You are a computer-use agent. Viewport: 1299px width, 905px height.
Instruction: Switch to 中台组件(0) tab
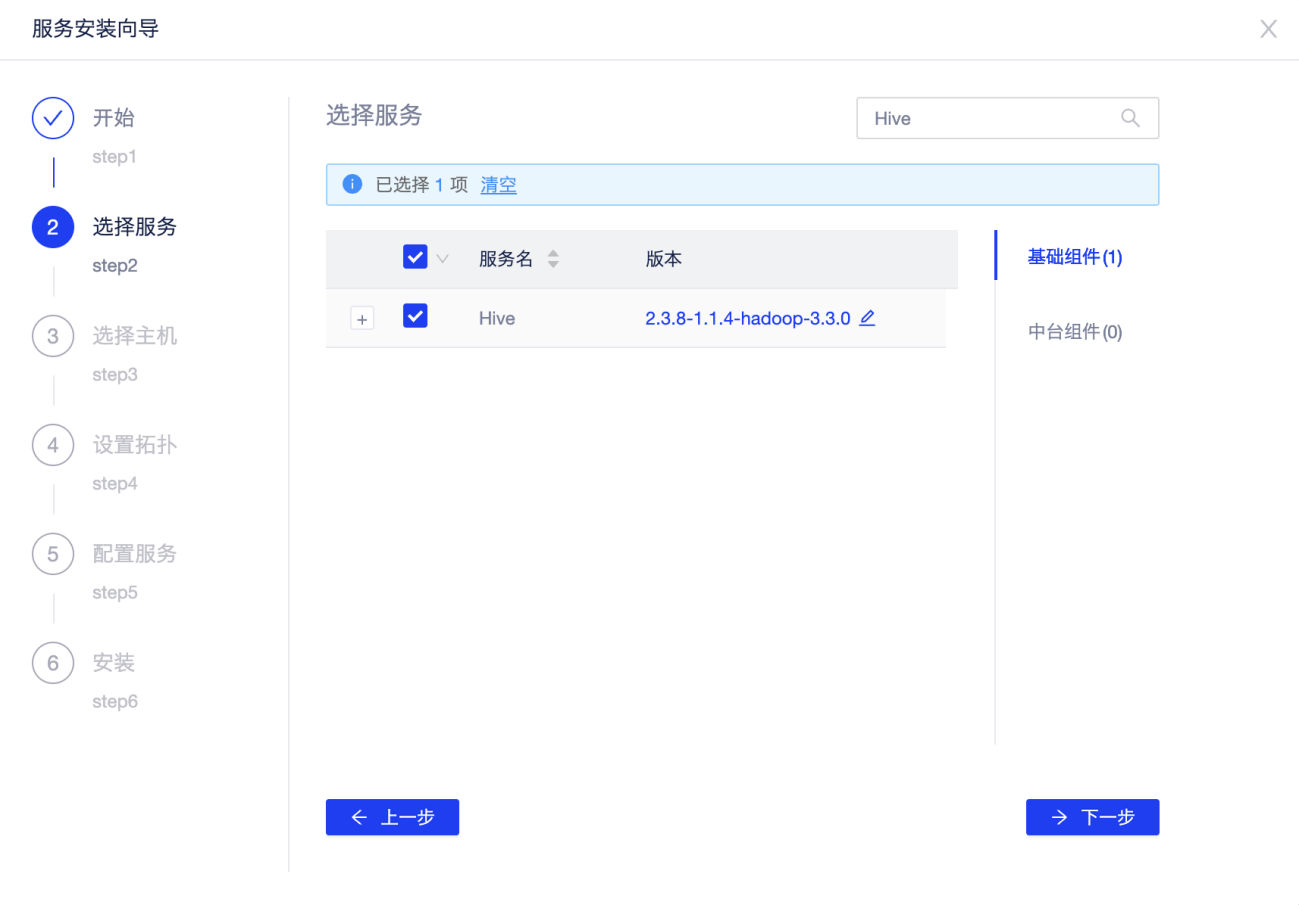[1075, 332]
